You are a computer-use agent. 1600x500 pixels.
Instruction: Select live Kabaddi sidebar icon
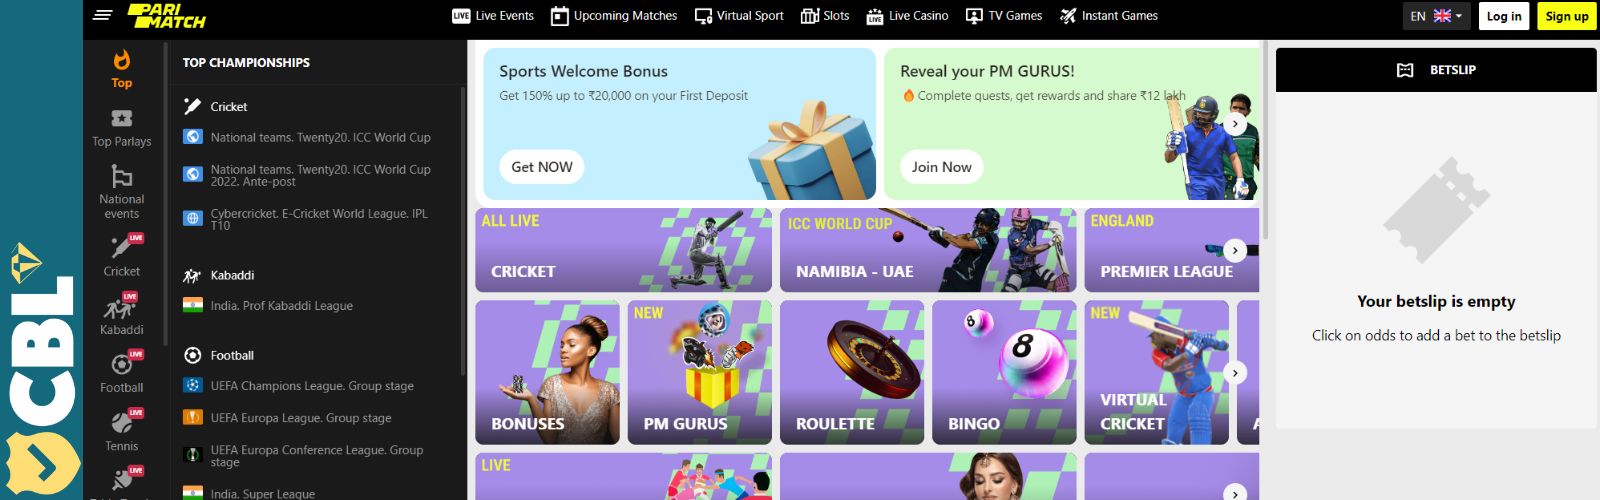(122, 306)
